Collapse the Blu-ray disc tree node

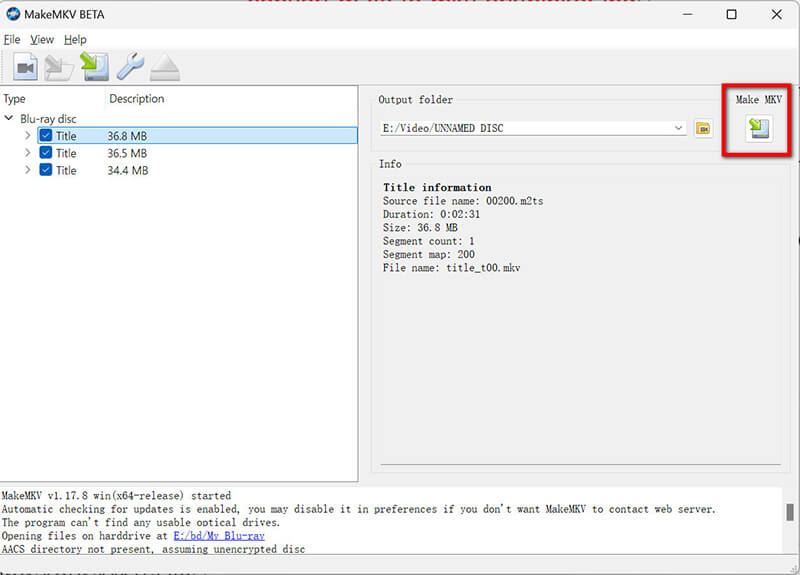tap(9, 118)
